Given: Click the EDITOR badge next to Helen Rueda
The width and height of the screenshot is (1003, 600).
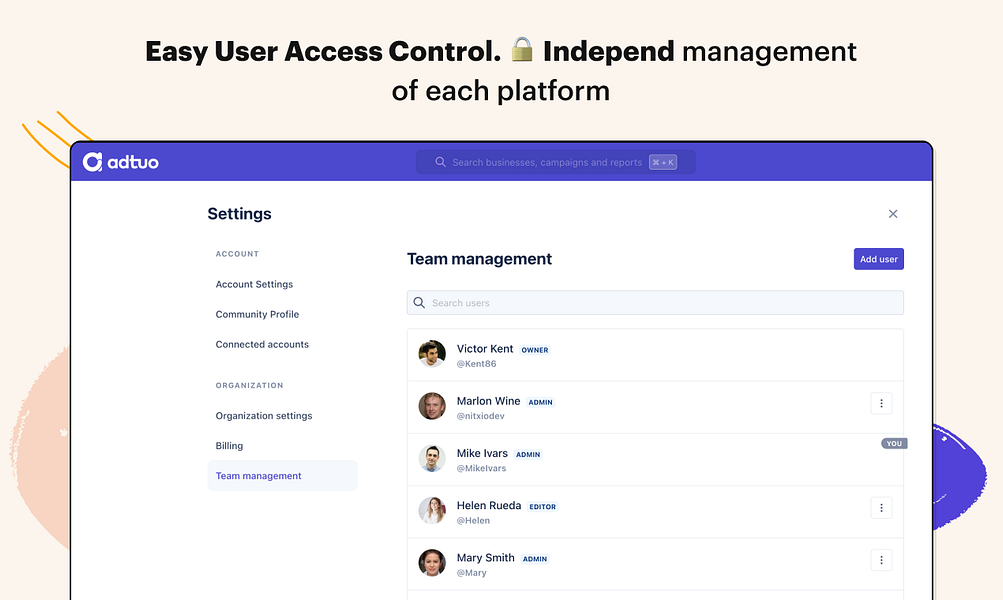Looking at the screenshot, I should 542,507.
